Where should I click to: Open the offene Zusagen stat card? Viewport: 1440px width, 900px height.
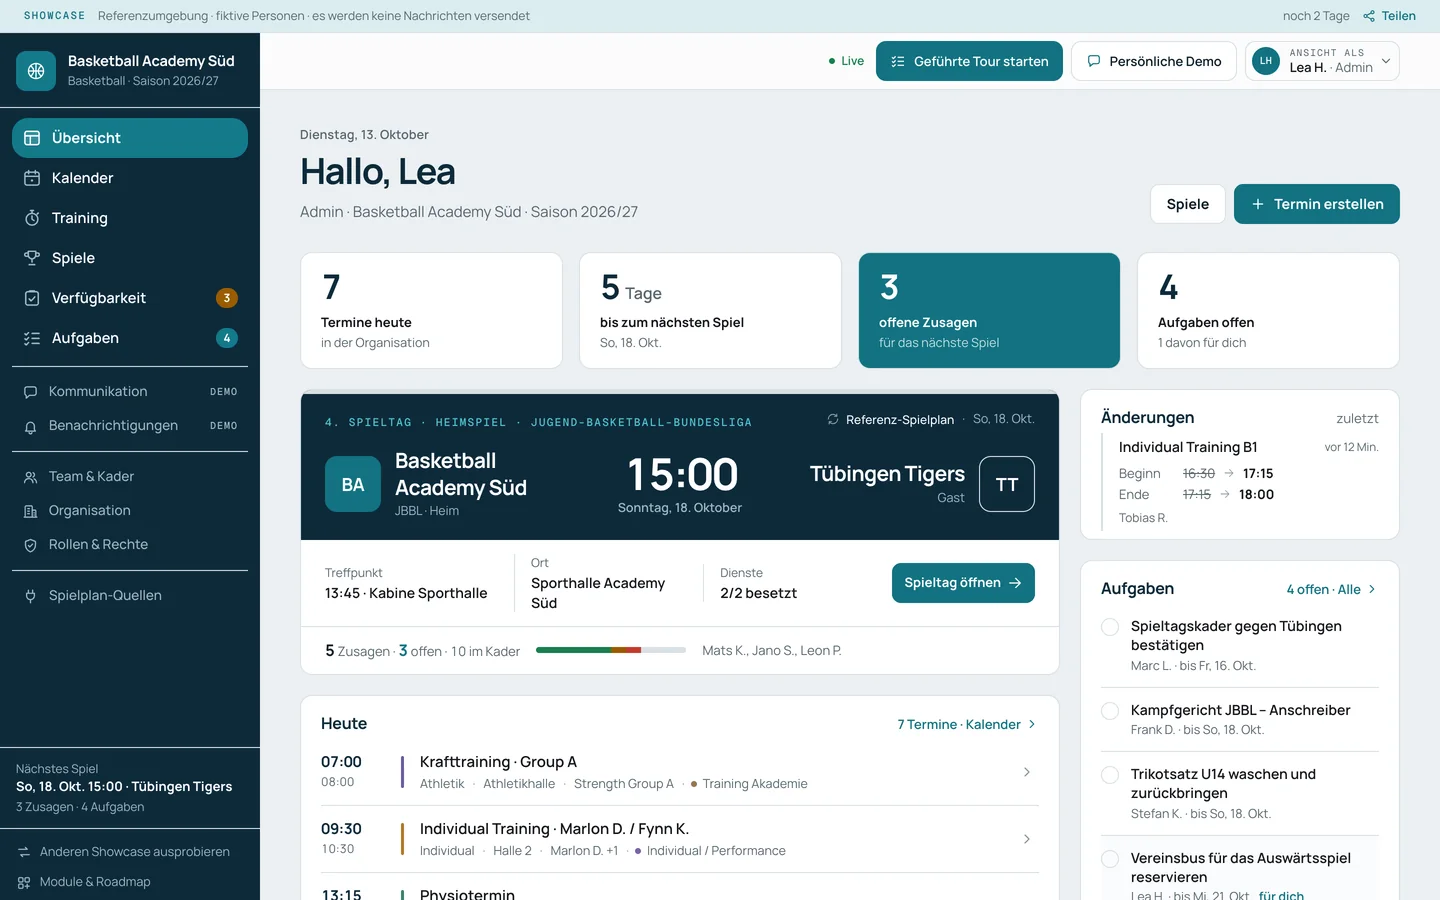pyautogui.click(x=989, y=310)
